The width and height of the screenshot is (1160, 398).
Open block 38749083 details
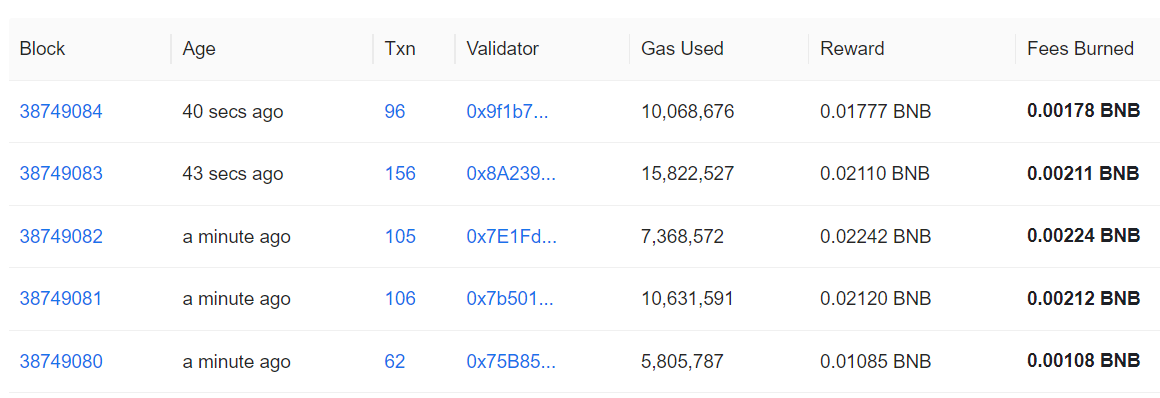click(61, 174)
